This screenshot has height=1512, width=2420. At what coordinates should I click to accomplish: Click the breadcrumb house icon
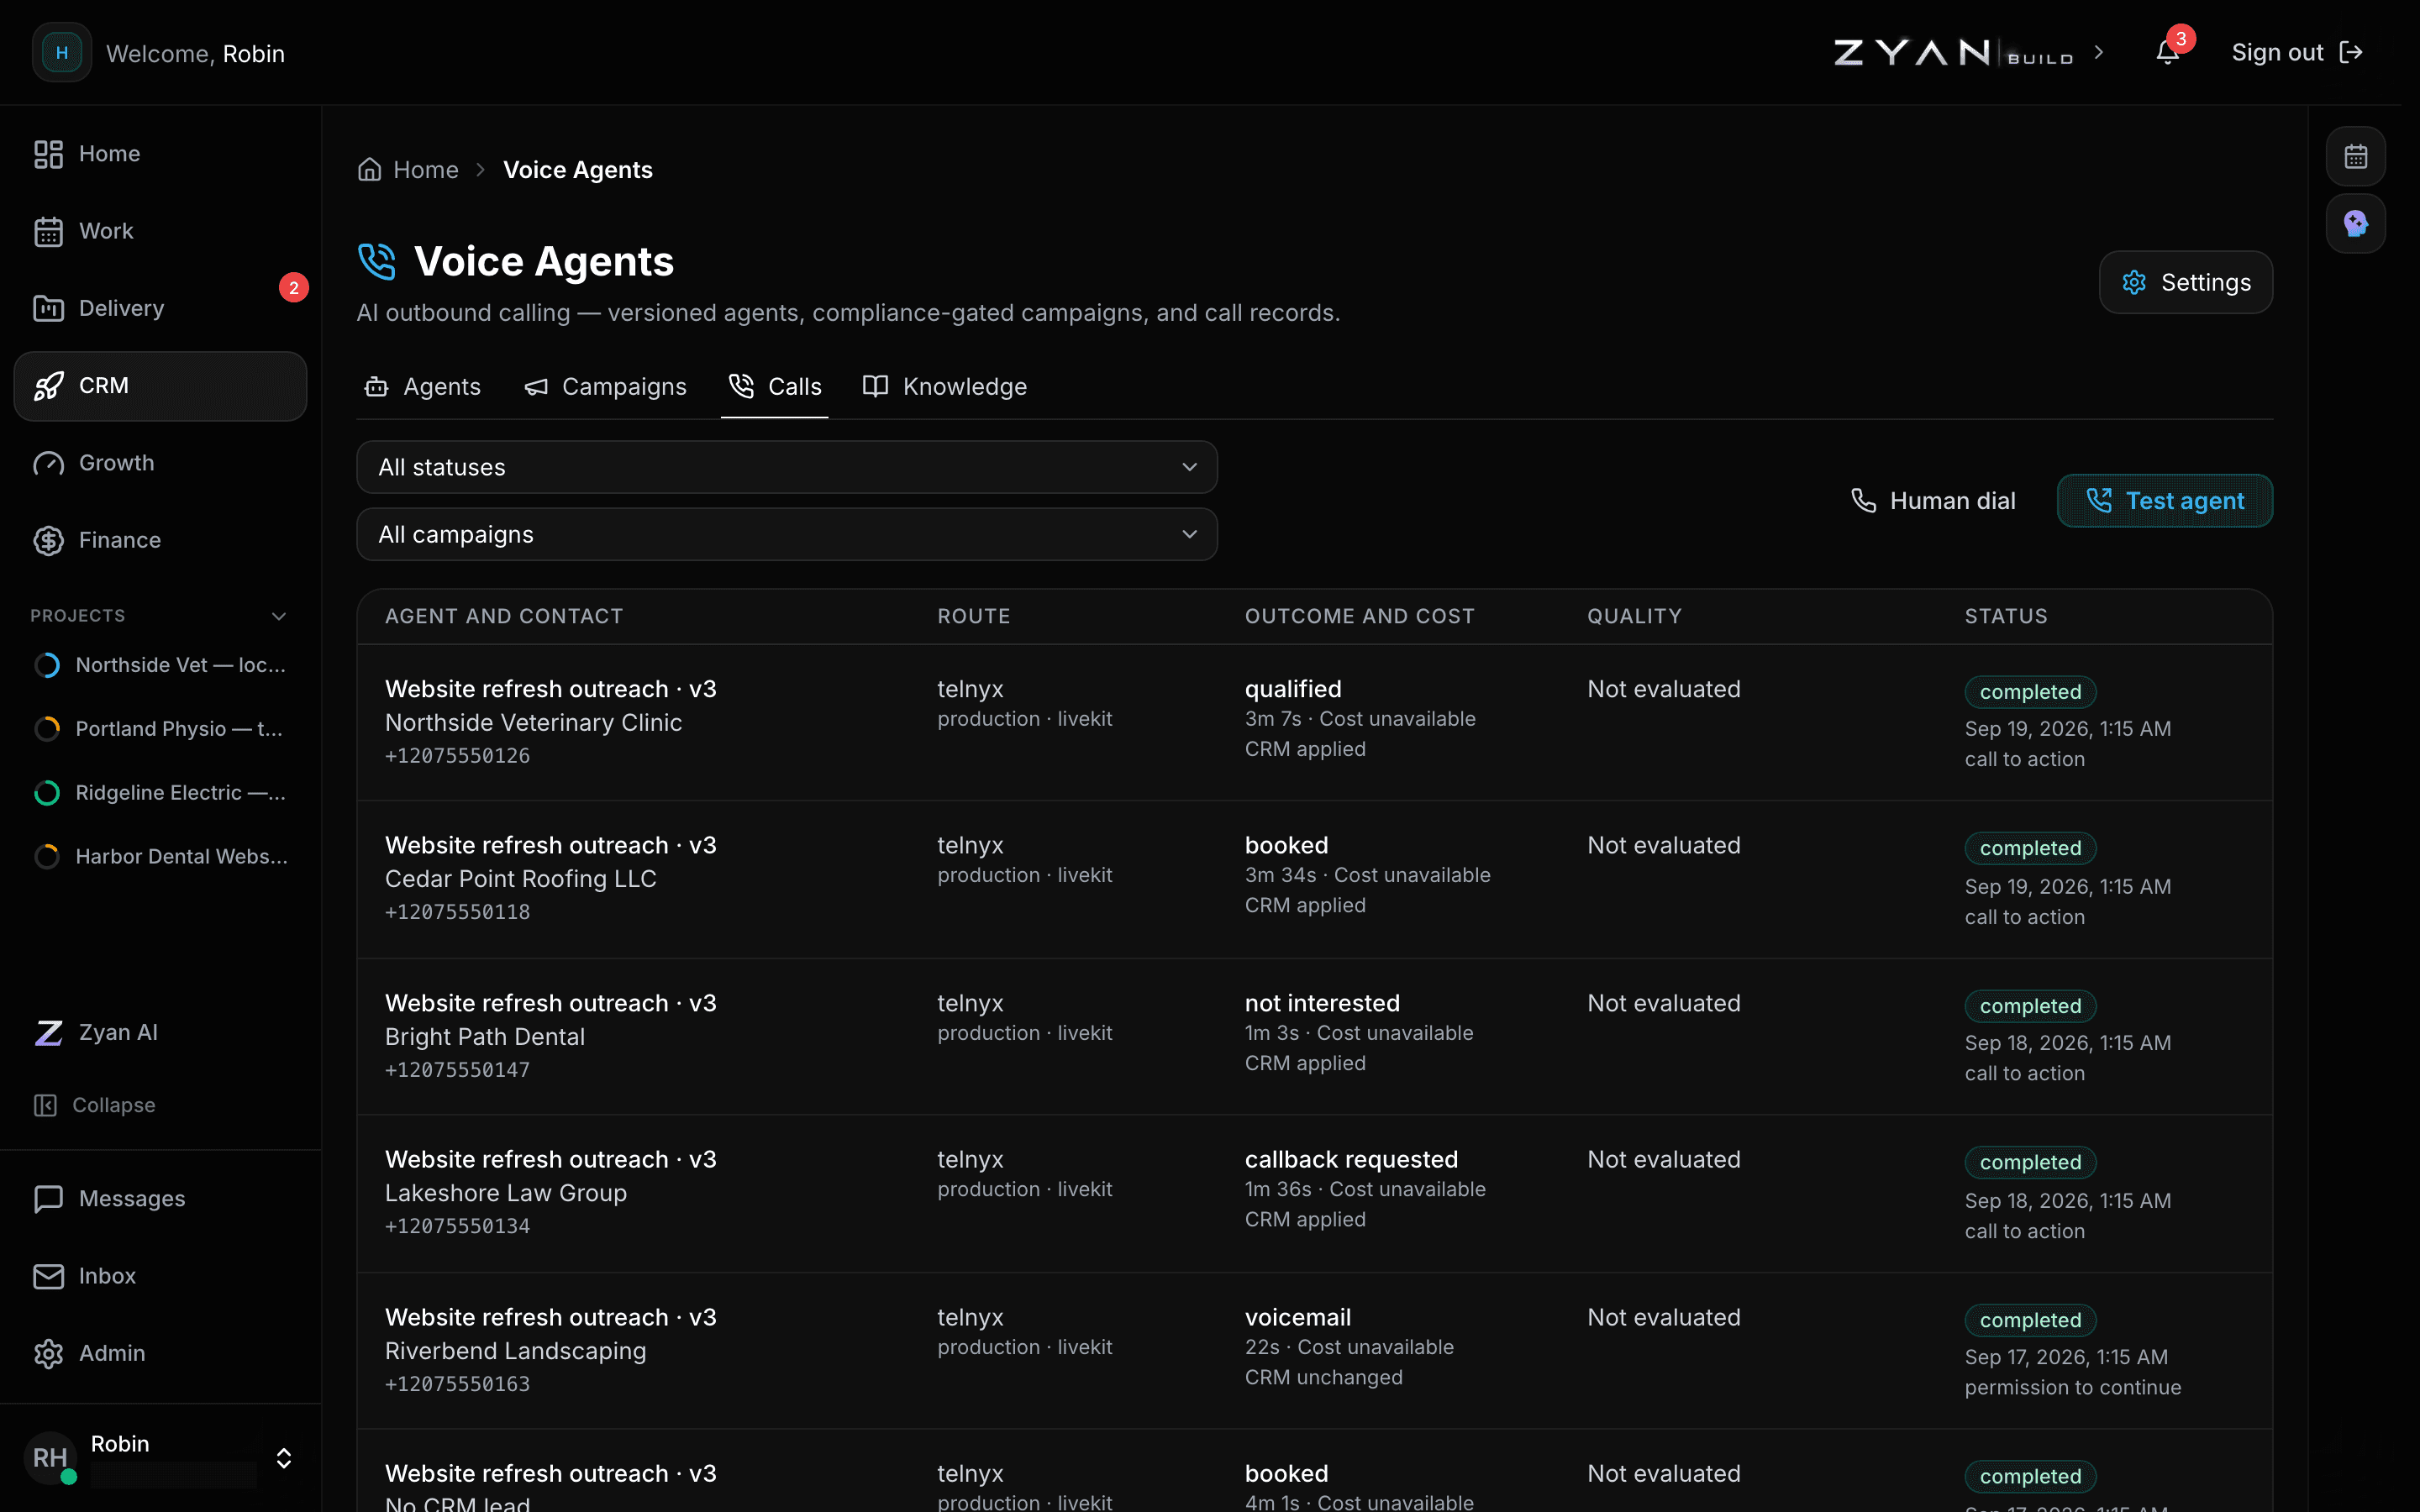click(x=370, y=169)
